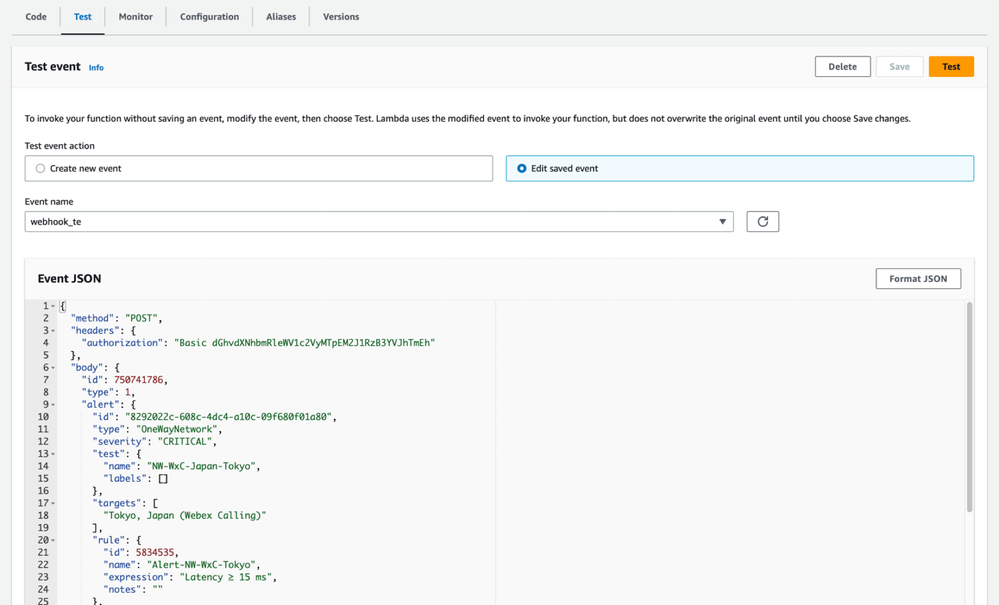
Task: Click the rule id 5834535
Action: (x=155, y=552)
